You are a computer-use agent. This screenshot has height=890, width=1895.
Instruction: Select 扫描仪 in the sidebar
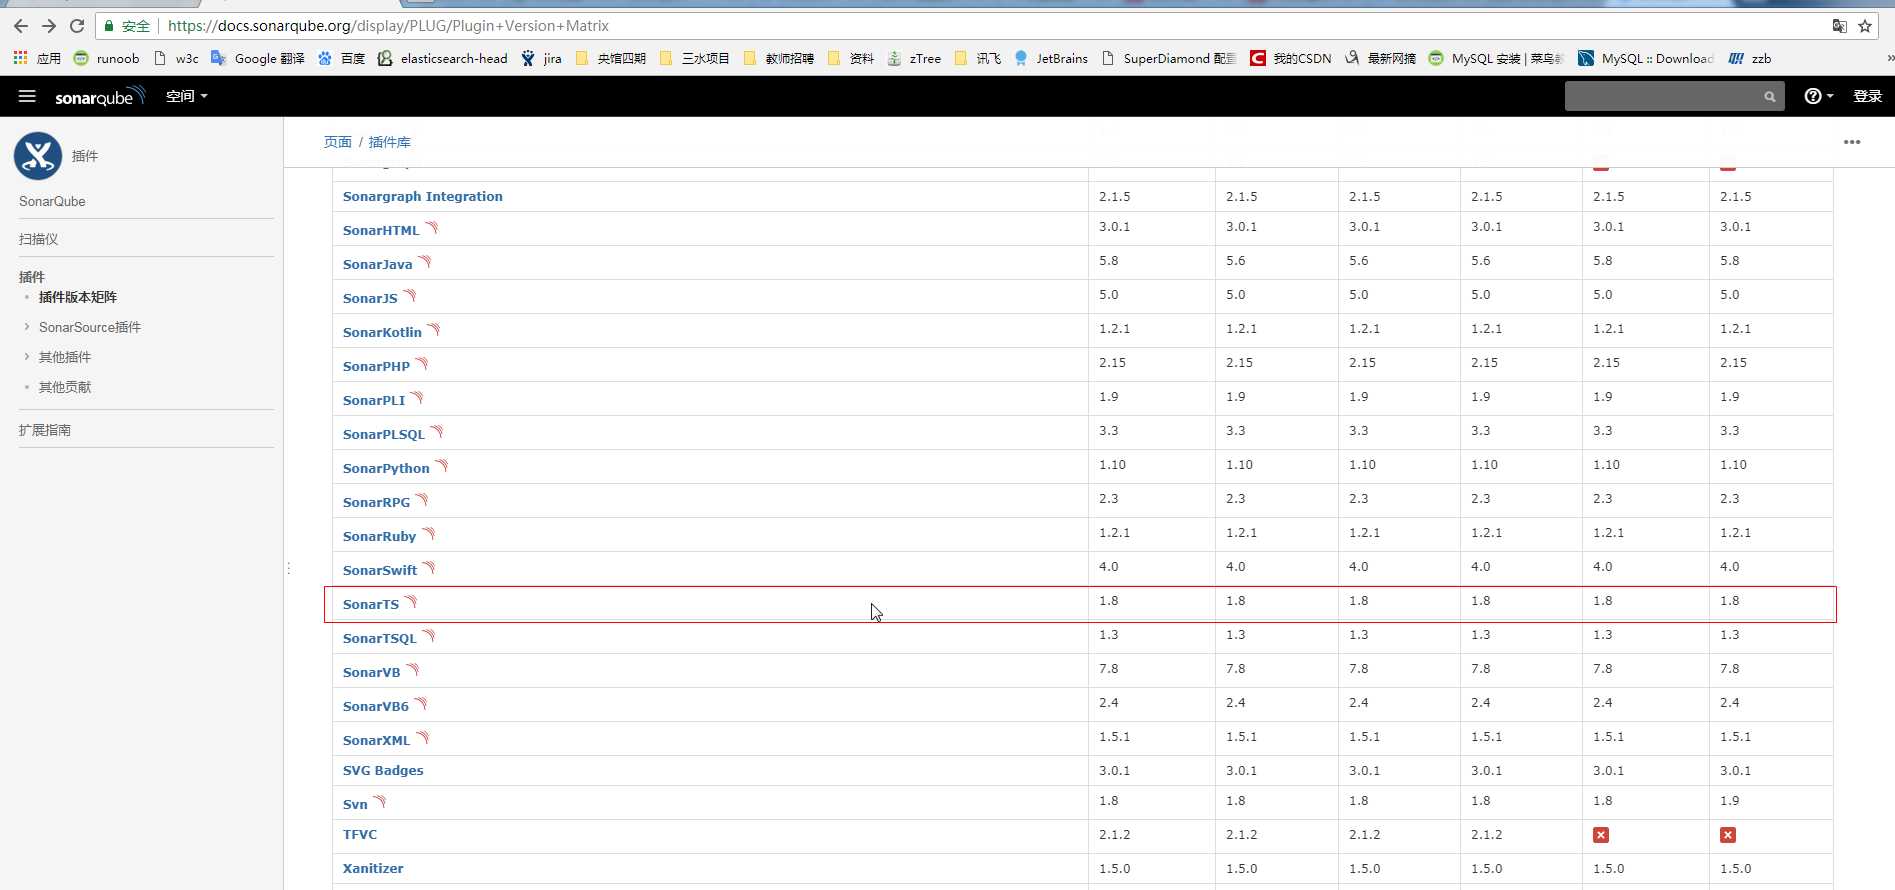click(38, 239)
